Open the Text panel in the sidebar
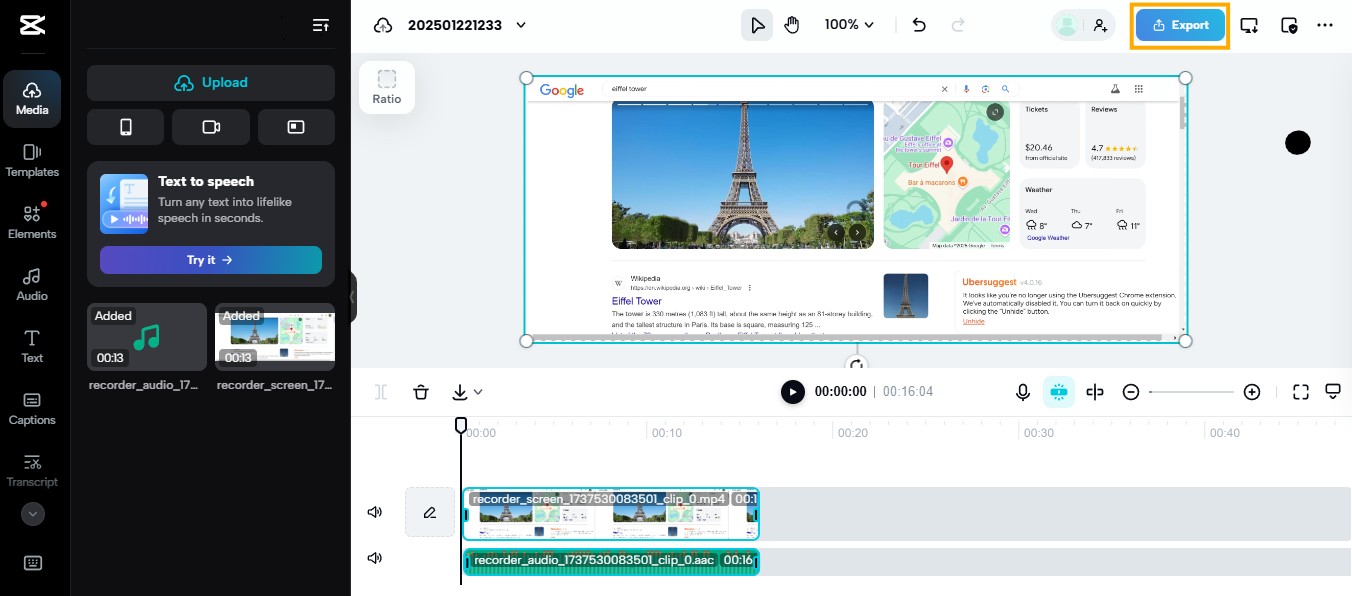Image resolution: width=1352 pixels, height=596 pixels. pos(32,346)
